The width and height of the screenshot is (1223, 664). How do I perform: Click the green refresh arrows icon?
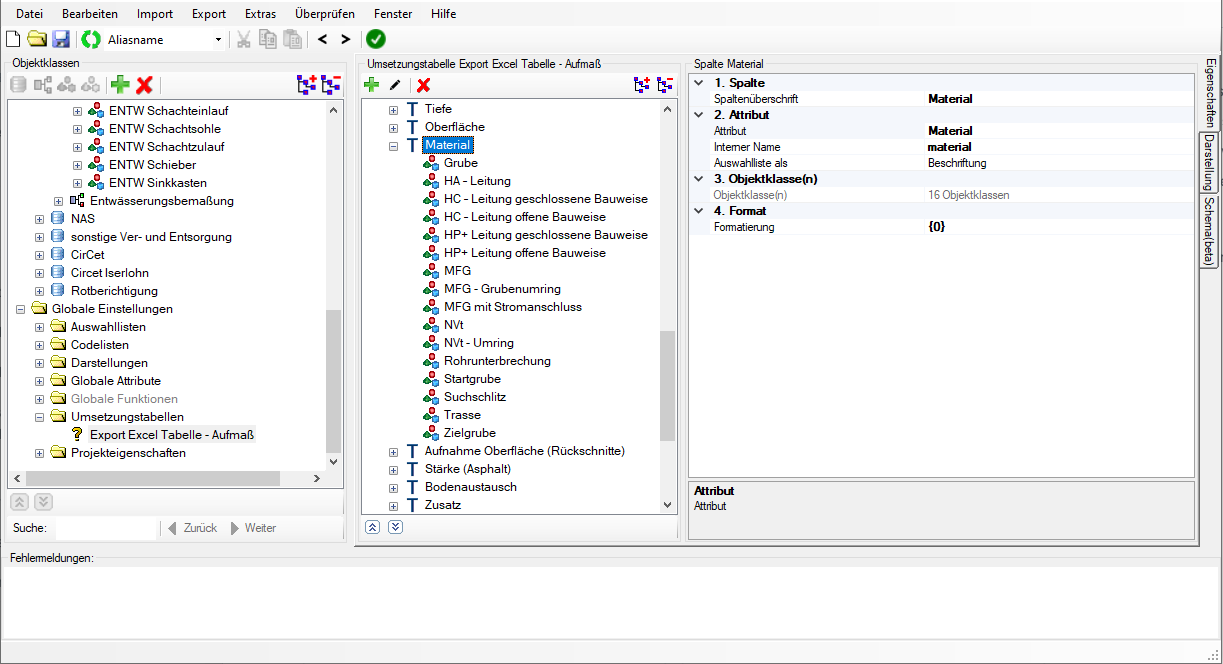click(x=92, y=39)
